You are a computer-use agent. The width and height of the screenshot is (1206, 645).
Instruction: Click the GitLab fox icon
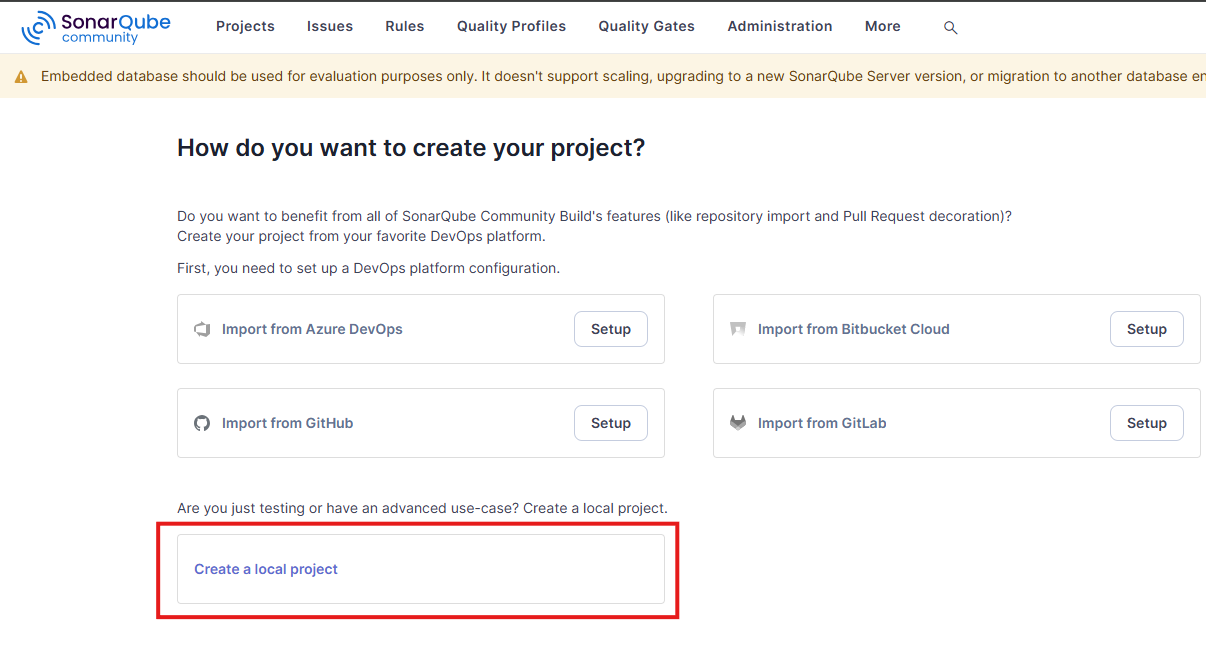738,423
